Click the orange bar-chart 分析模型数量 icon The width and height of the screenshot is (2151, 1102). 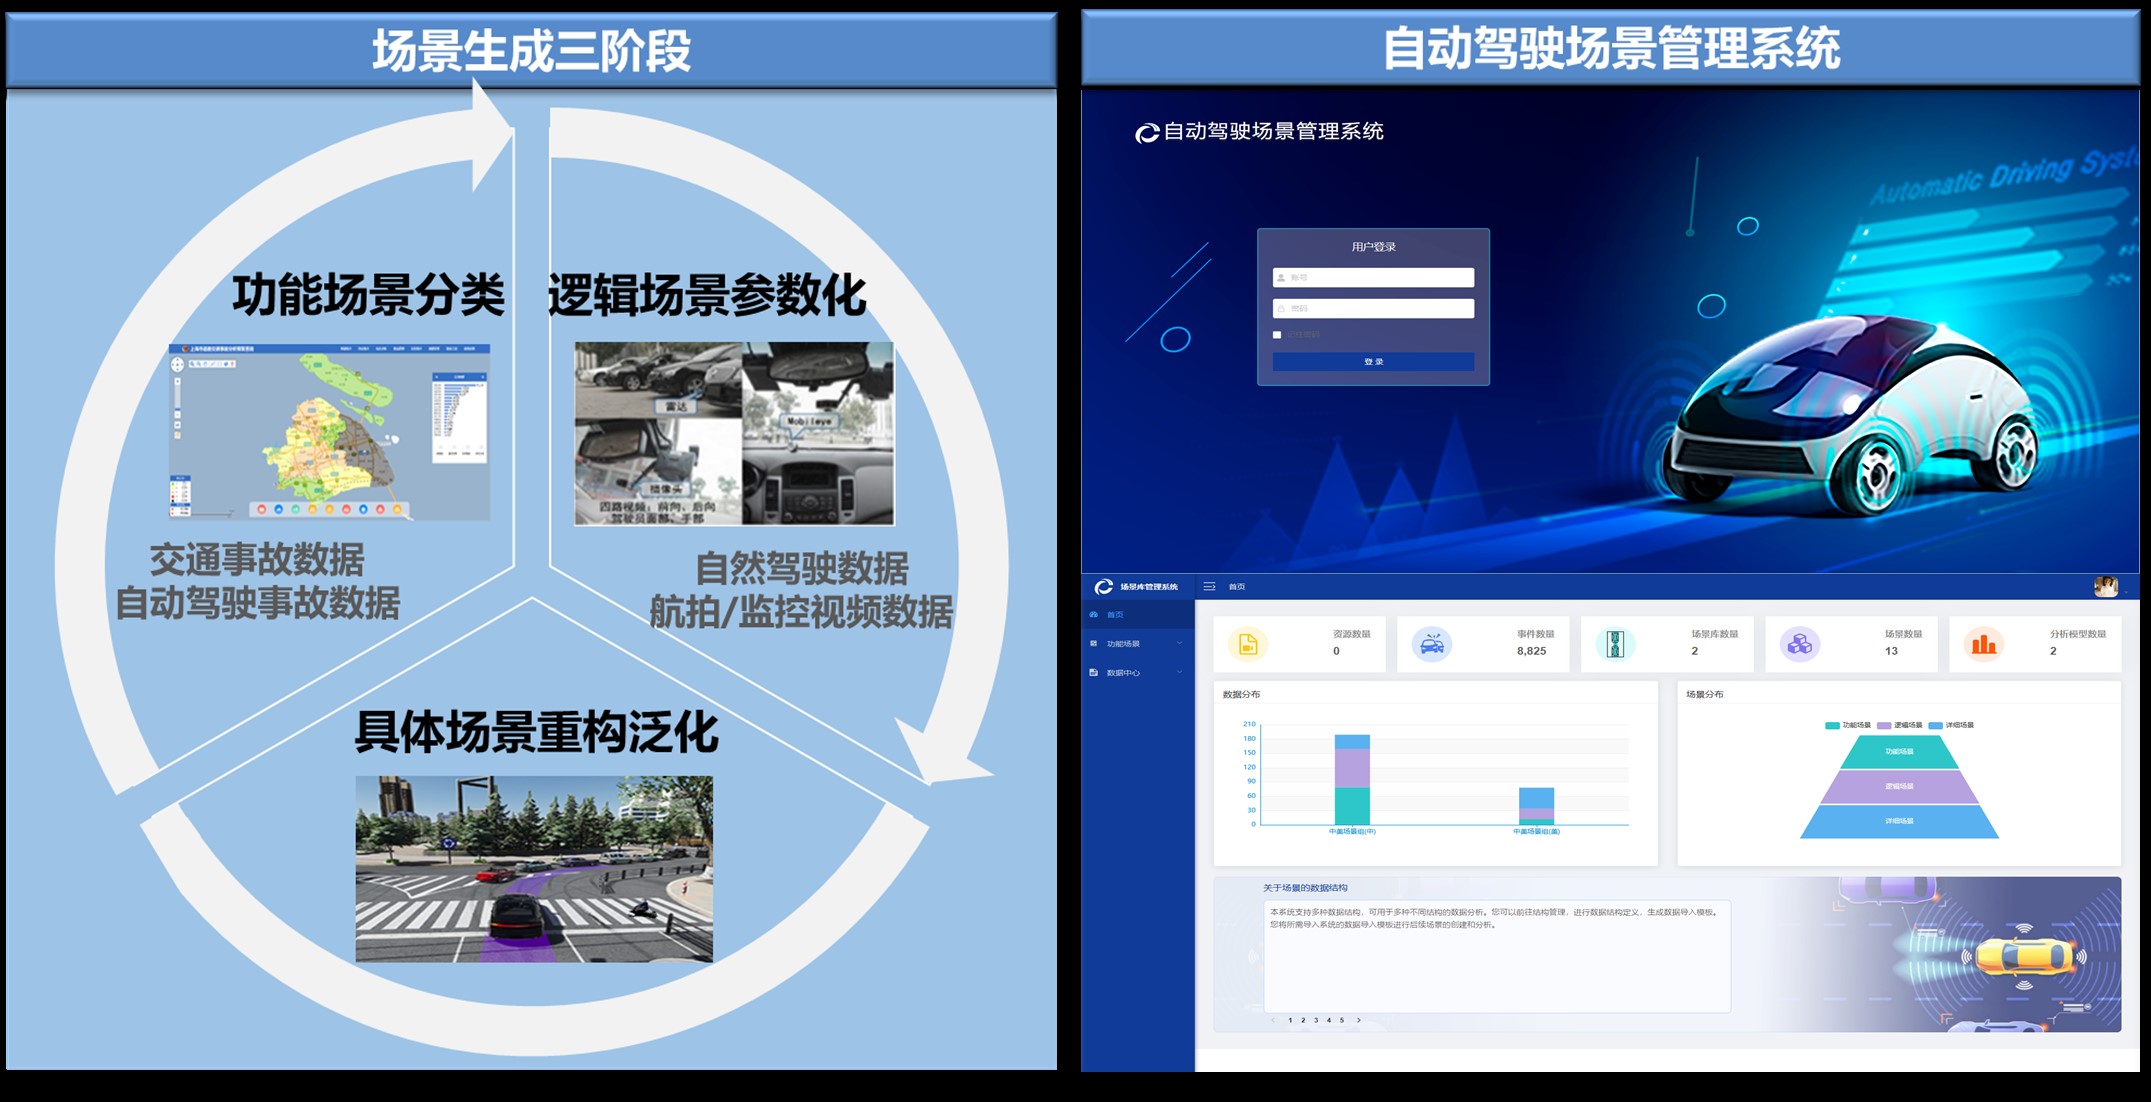pyautogui.click(x=1984, y=645)
